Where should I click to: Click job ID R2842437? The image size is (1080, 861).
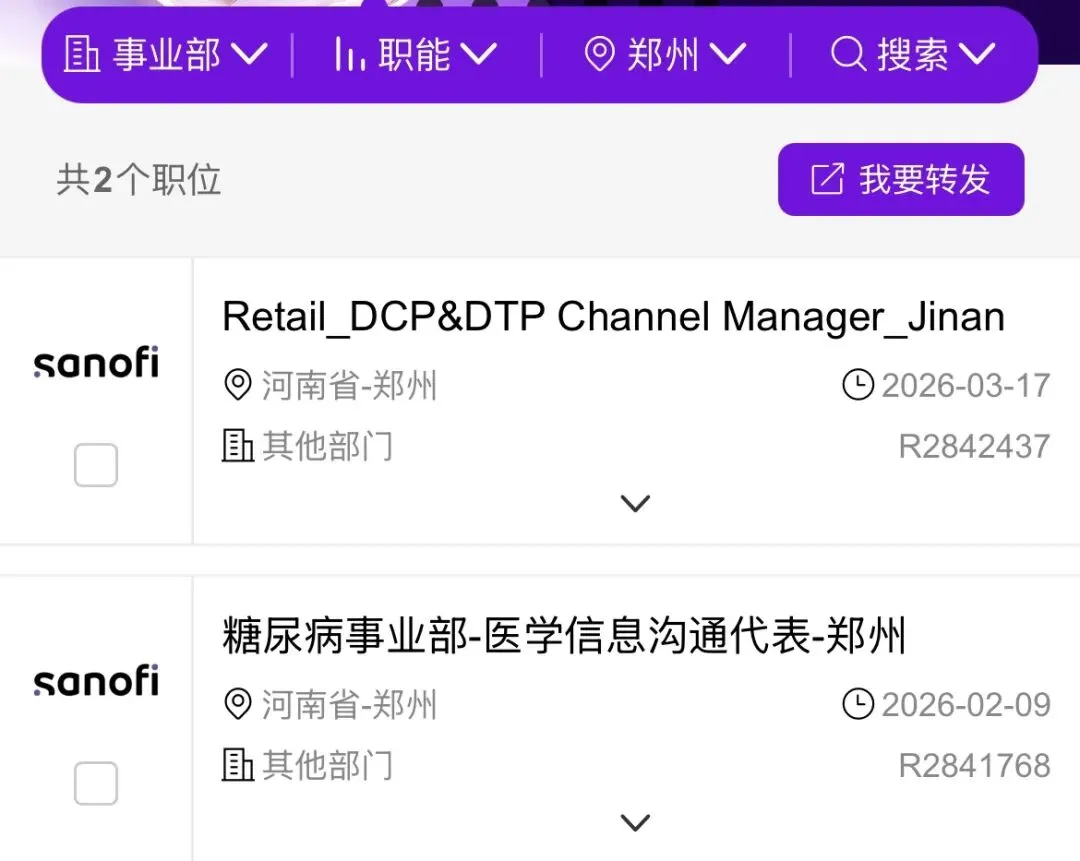[x=975, y=446]
